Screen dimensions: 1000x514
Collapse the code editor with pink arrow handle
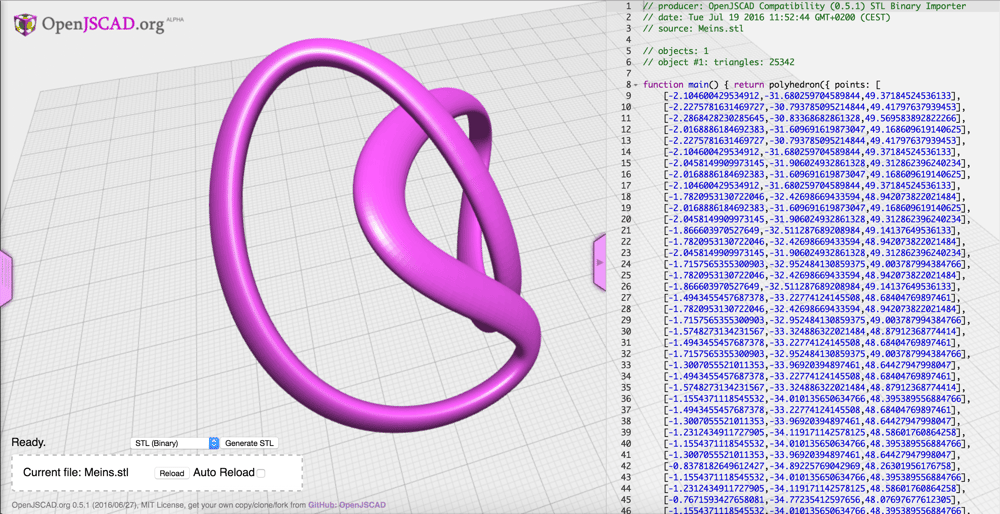click(x=599, y=262)
